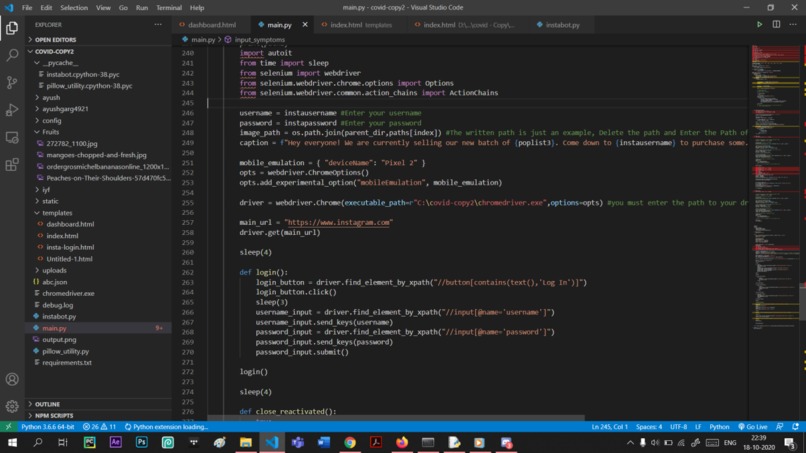
Task: Open the File menu
Action: pos(27,8)
